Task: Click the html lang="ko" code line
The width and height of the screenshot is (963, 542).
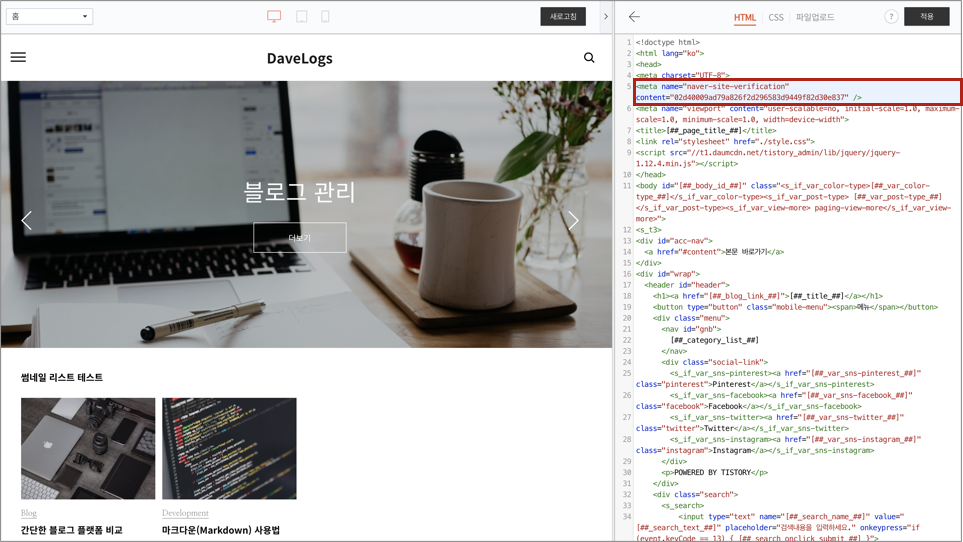Action: pyautogui.click(x=670, y=53)
